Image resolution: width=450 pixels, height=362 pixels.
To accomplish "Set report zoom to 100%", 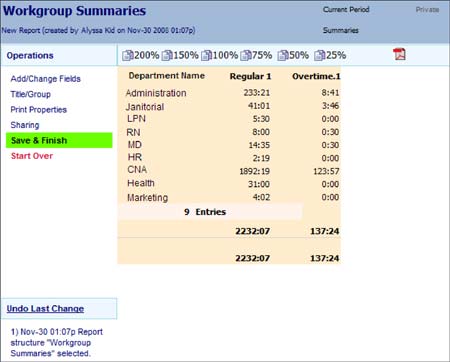I will click(220, 55).
